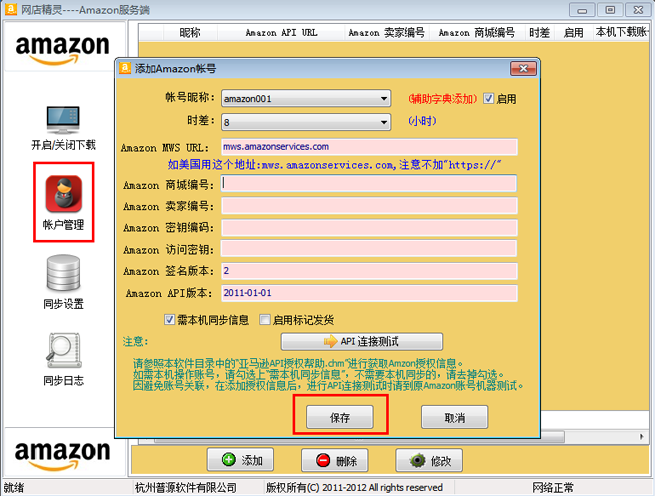Cancel the dialog with 取消
This screenshot has width=655, height=496.
pyautogui.click(x=454, y=417)
